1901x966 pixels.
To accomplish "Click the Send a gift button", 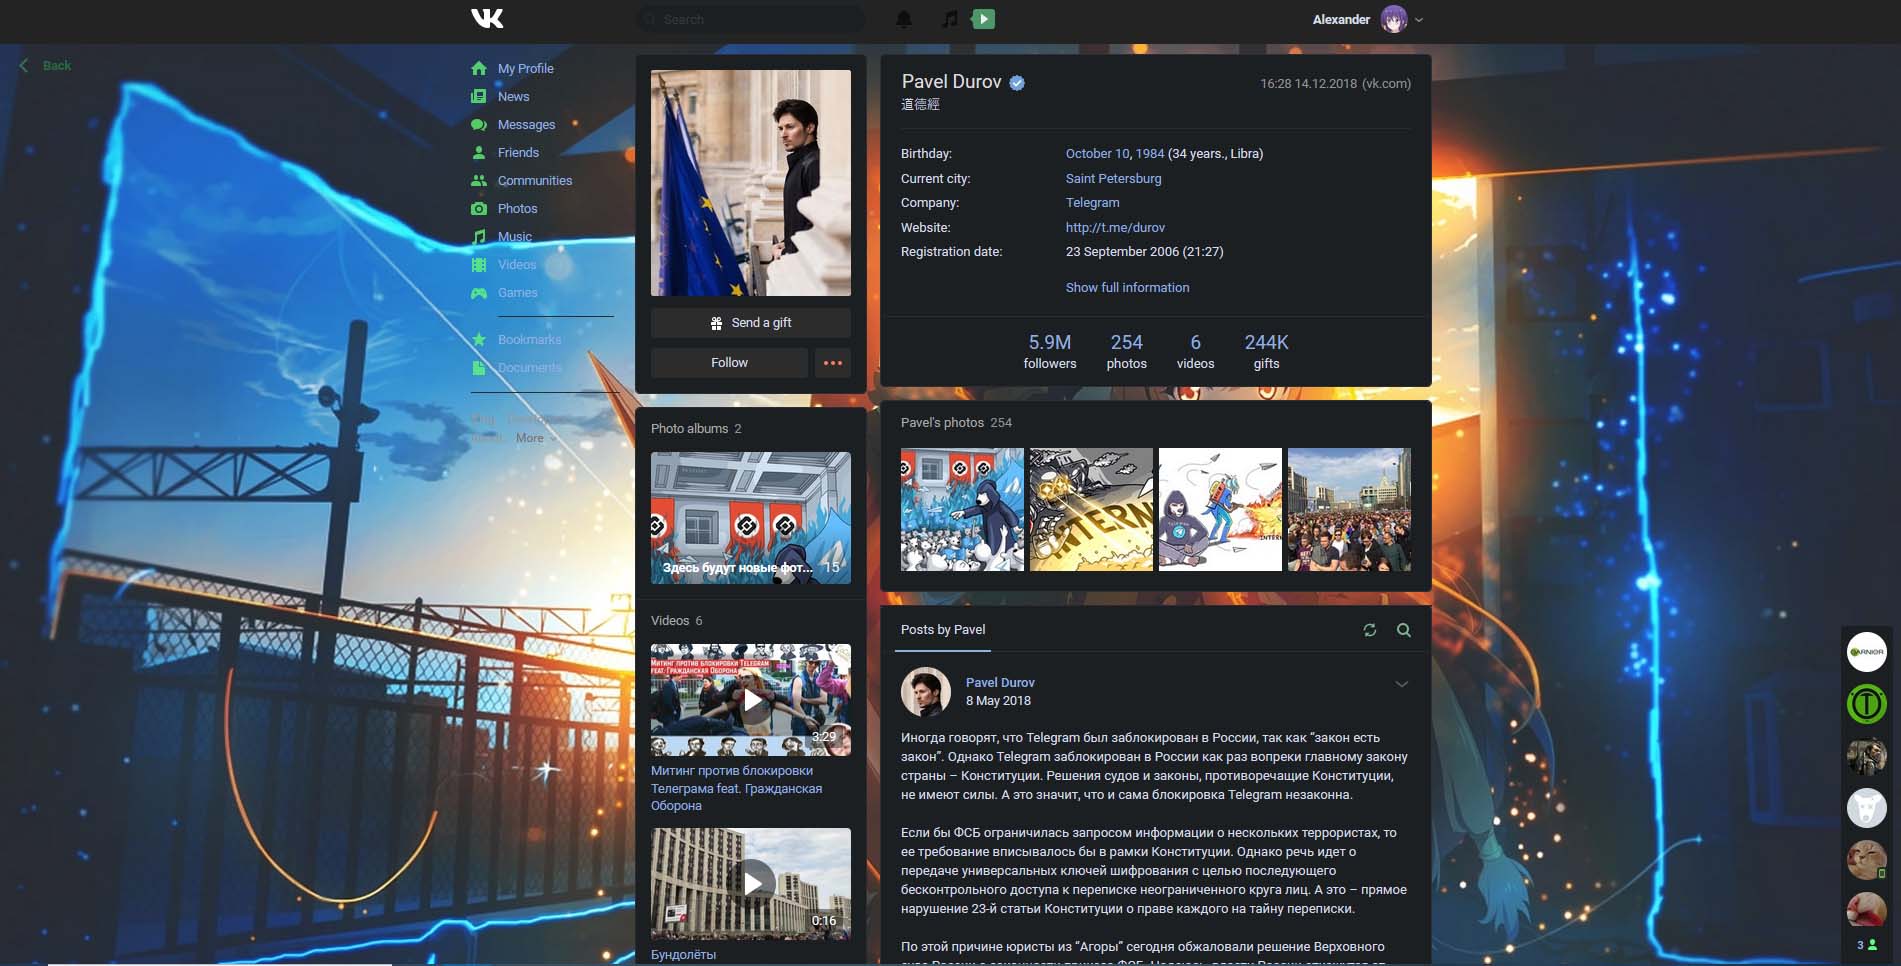I will [751, 323].
